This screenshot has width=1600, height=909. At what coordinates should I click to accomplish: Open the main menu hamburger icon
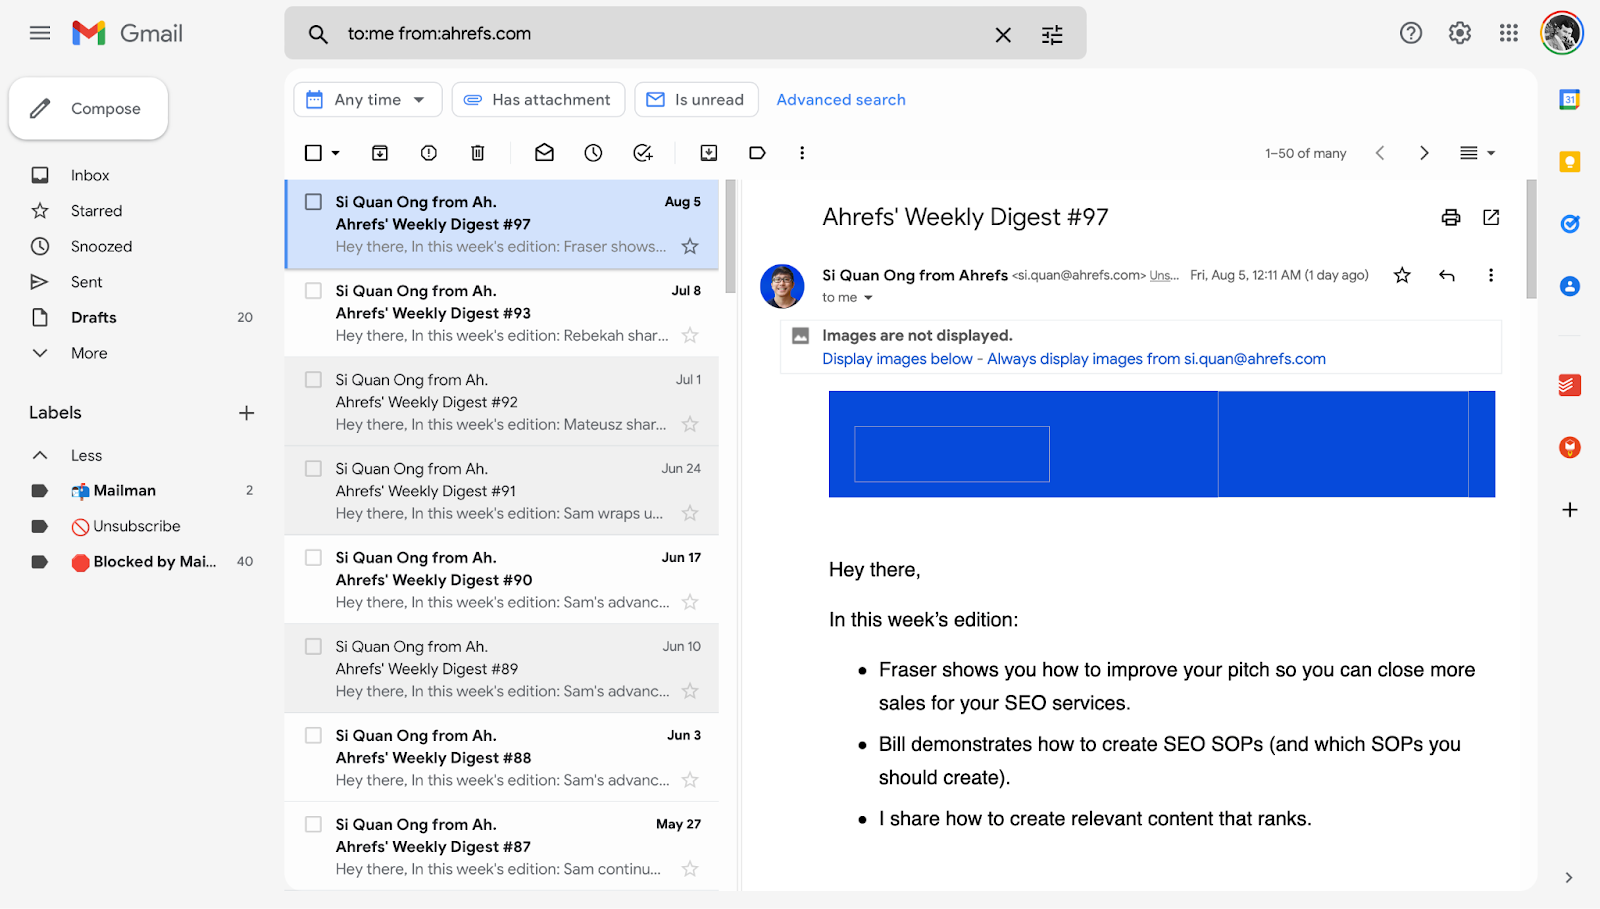40,33
